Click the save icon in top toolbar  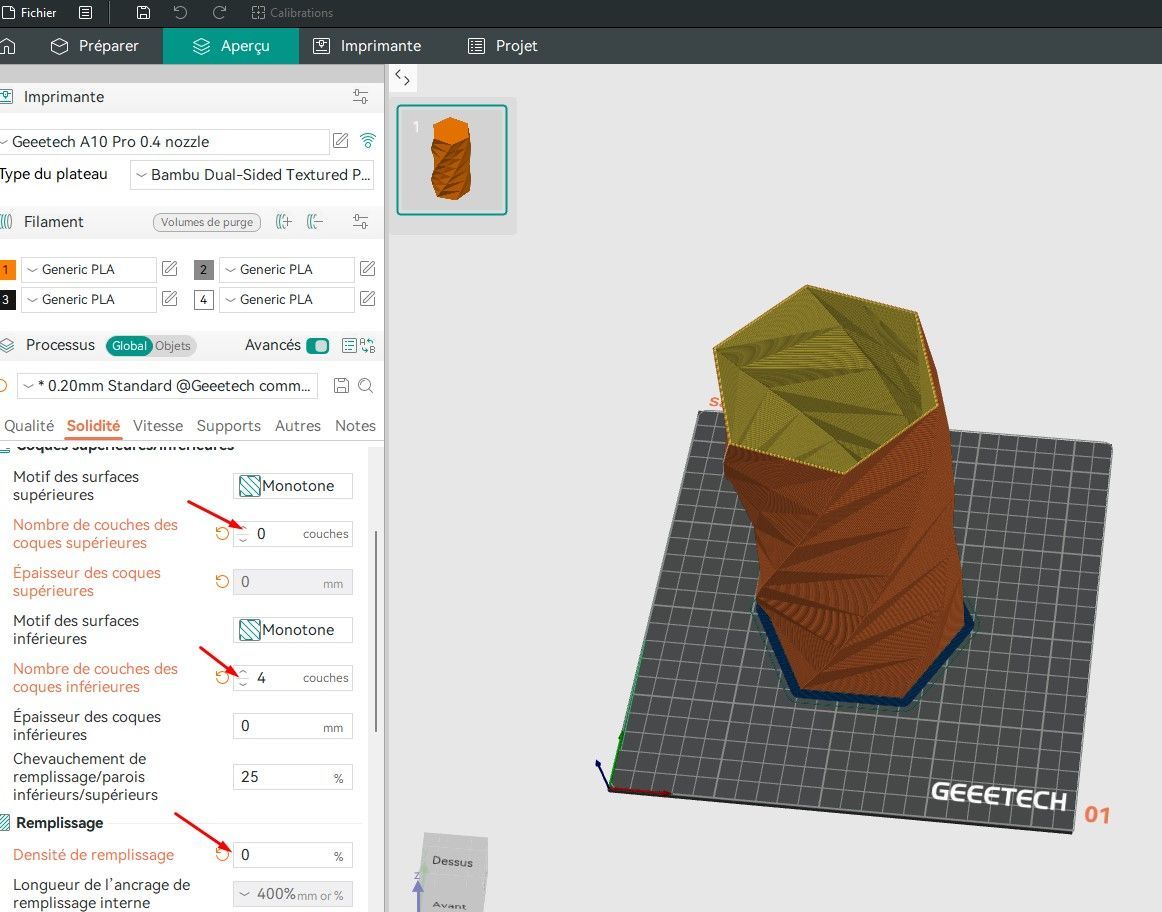click(x=144, y=13)
